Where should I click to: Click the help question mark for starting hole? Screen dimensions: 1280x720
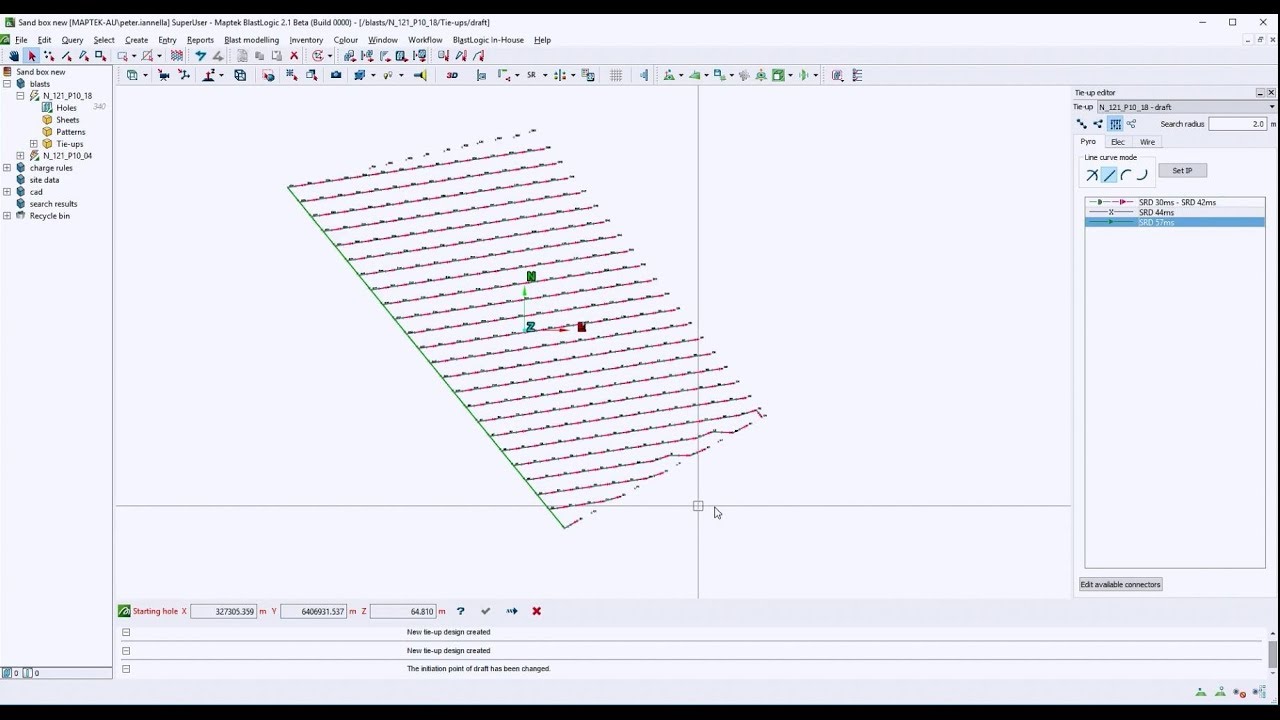point(460,611)
